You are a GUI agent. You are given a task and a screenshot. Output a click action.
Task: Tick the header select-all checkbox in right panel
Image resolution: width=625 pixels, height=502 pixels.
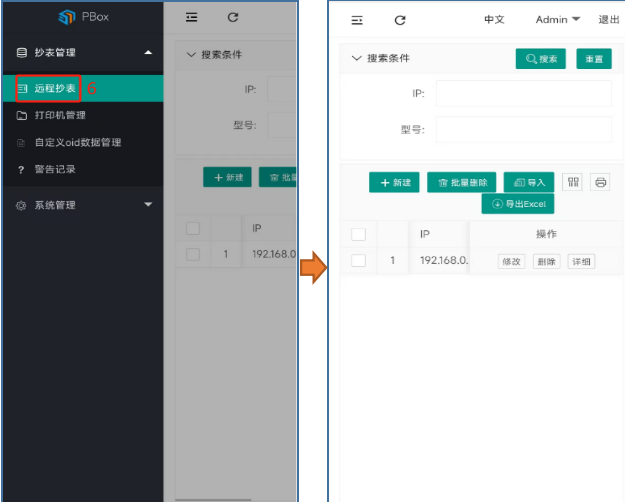(x=358, y=234)
